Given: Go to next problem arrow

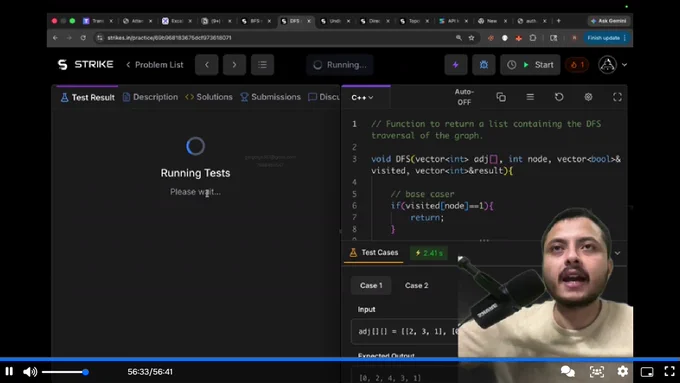Looking at the screenshot, I should [234, 65].
